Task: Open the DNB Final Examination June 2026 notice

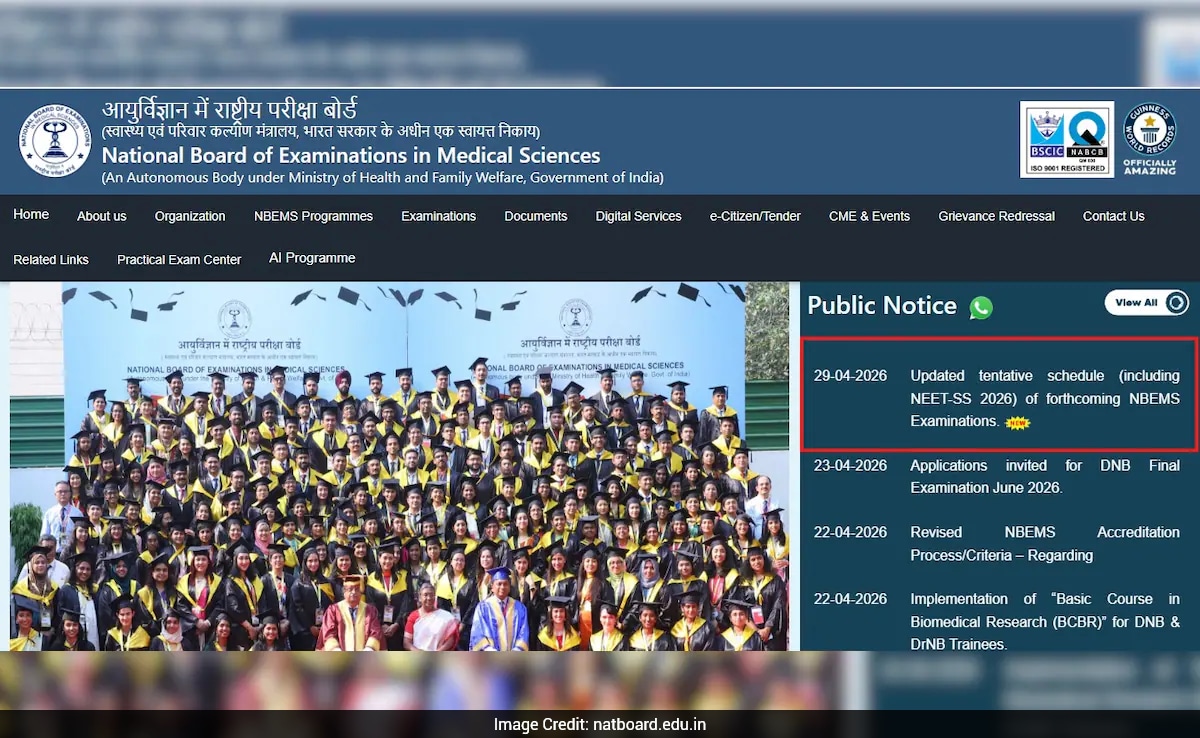Action: (x=1044, y=476)
